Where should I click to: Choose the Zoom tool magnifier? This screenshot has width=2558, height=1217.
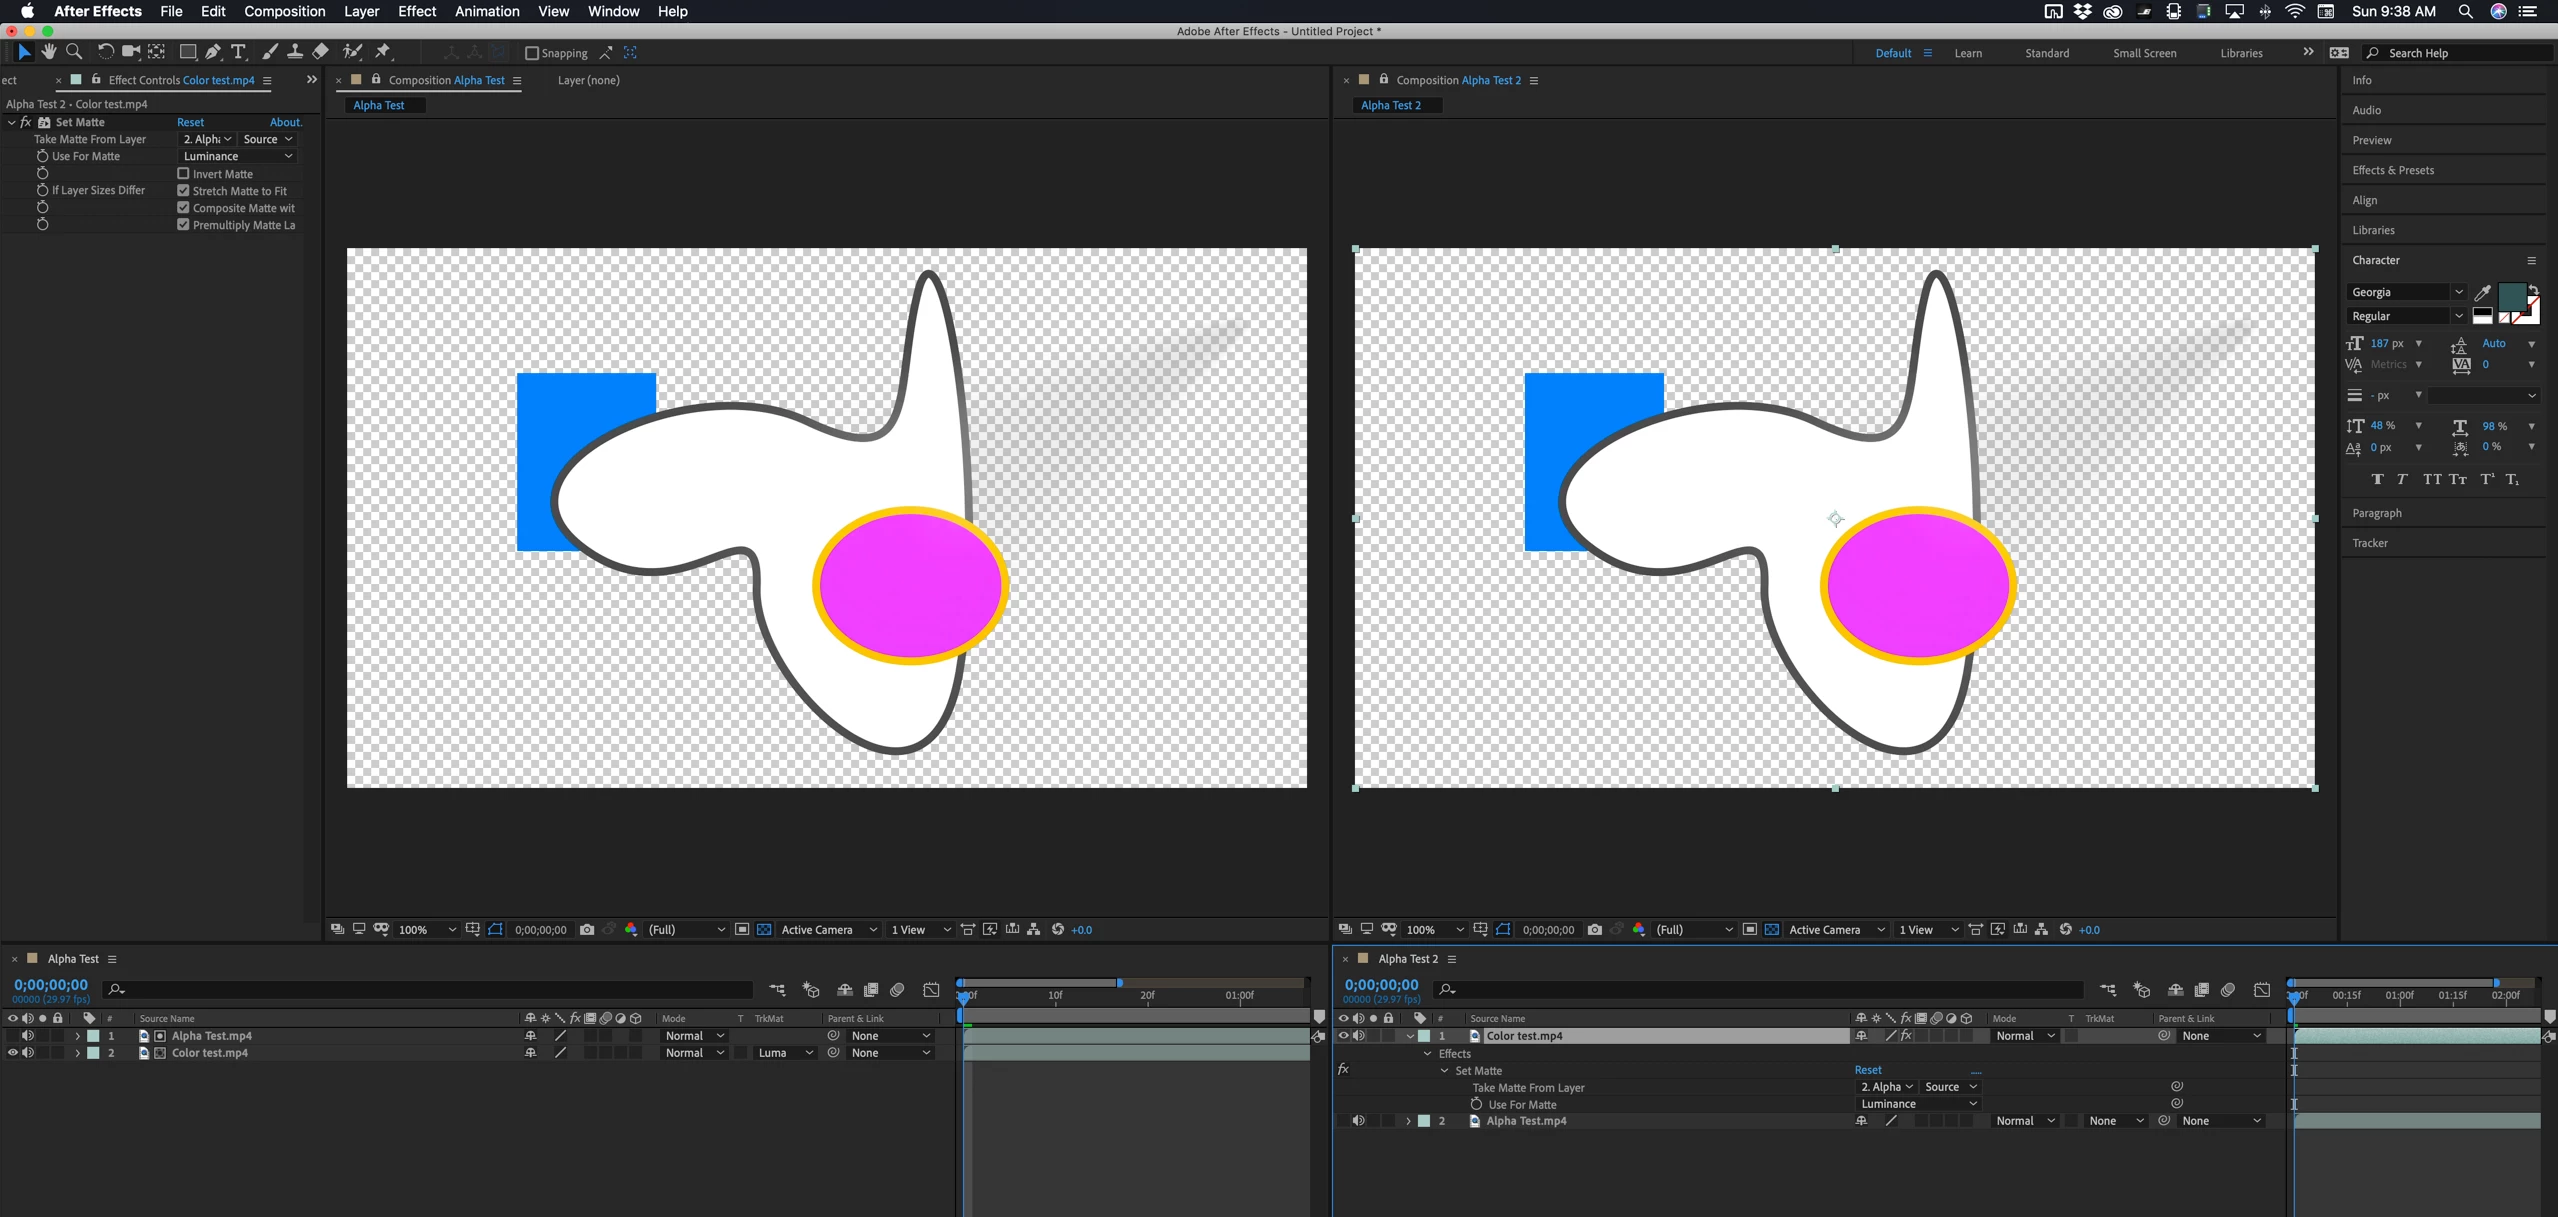(74, 52)
